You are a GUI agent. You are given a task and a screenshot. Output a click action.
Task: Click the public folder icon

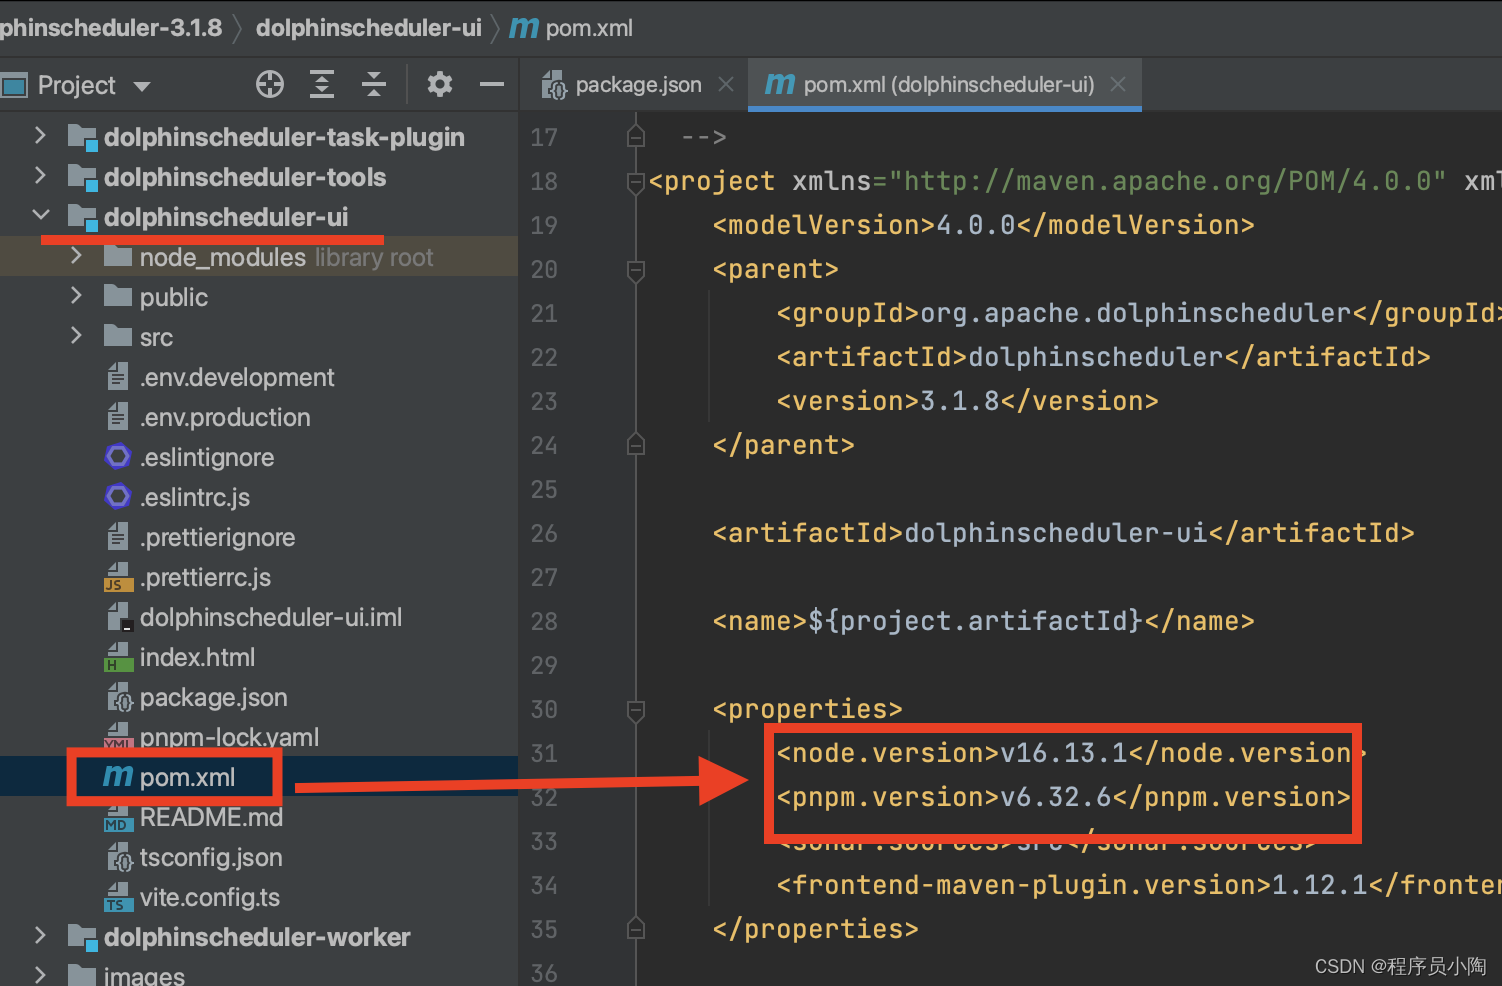point(118,296)
